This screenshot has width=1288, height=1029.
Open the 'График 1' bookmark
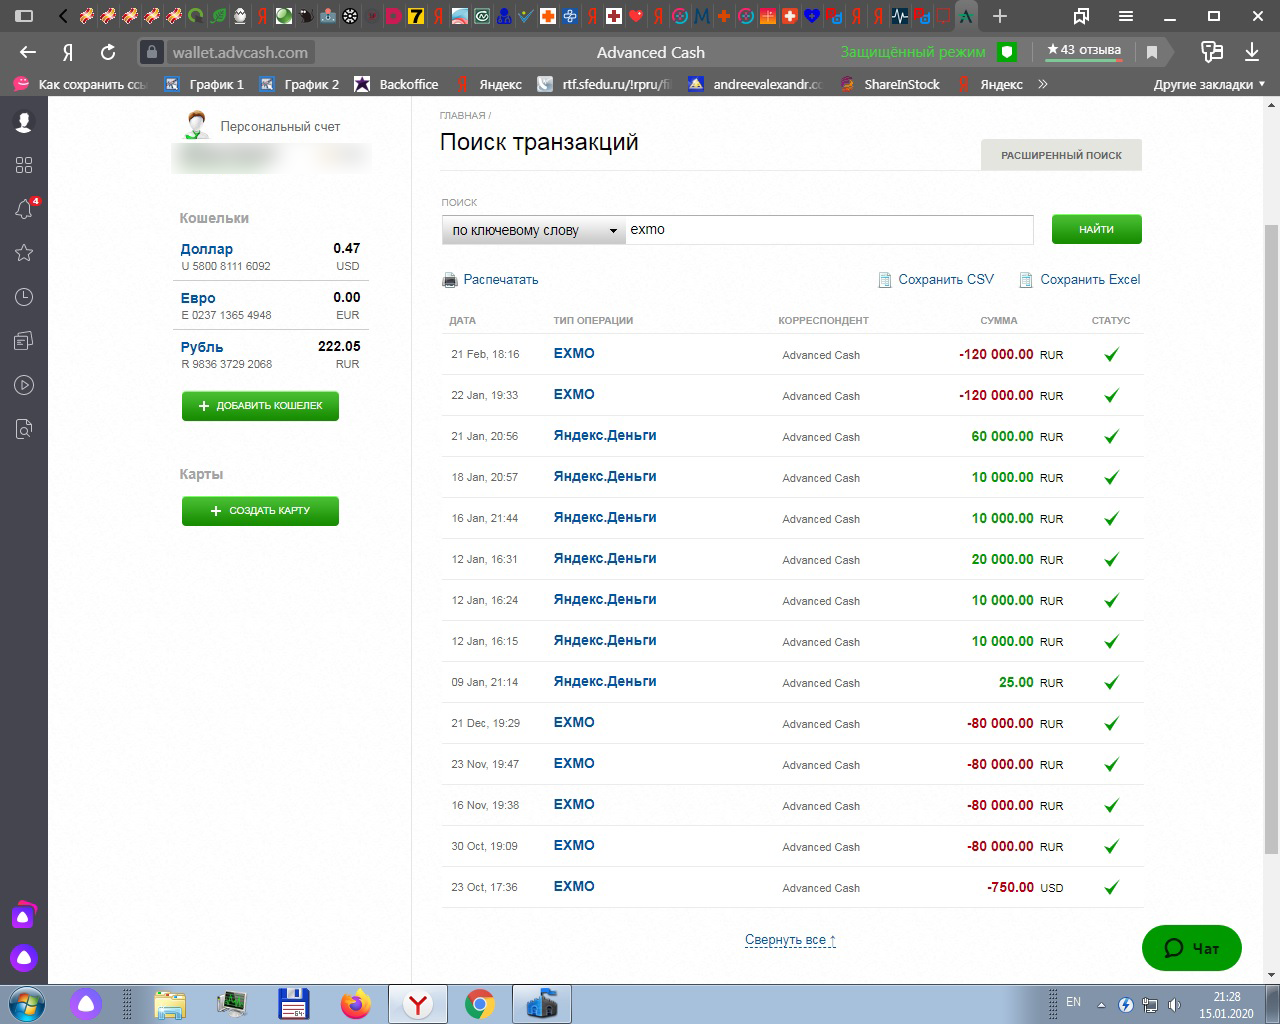(x=204, y=84)
